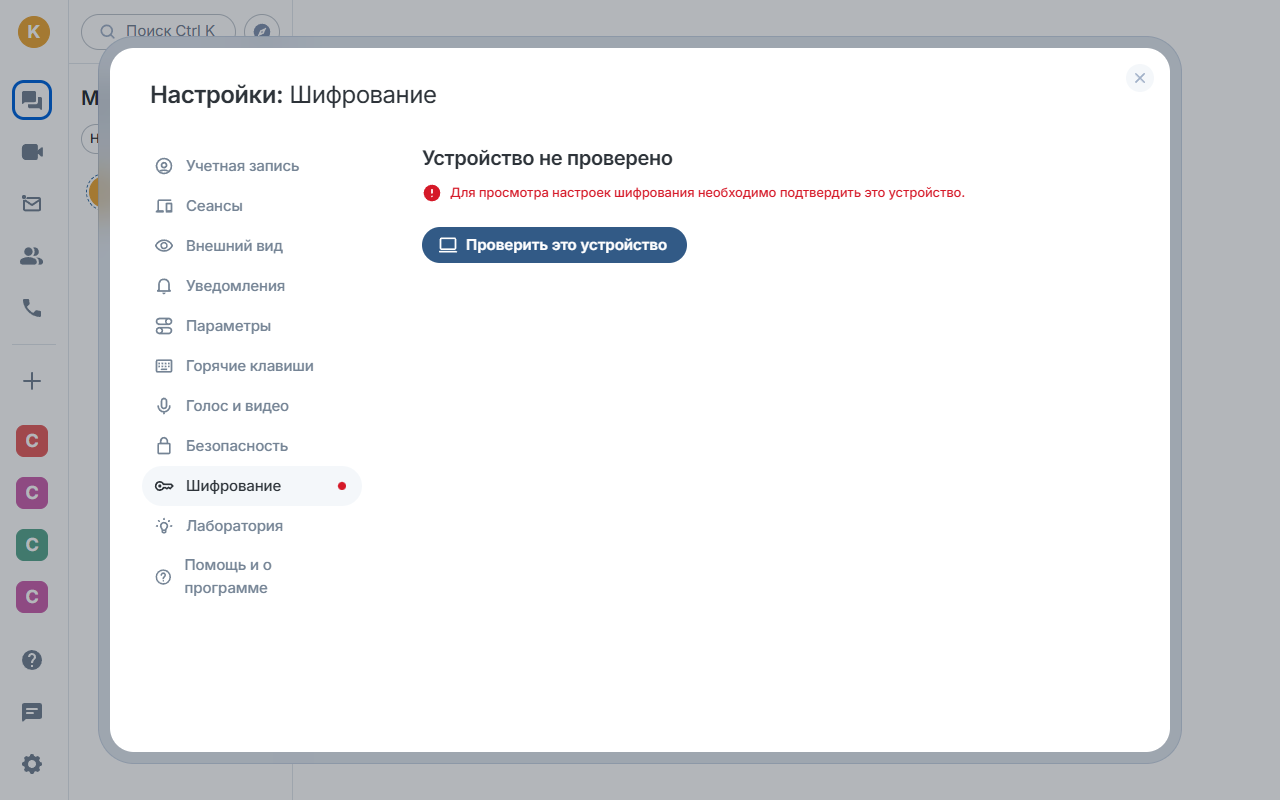1280x800 pixels.
Task: Open the Голос и видео settings tab
Action: point(252,406)
